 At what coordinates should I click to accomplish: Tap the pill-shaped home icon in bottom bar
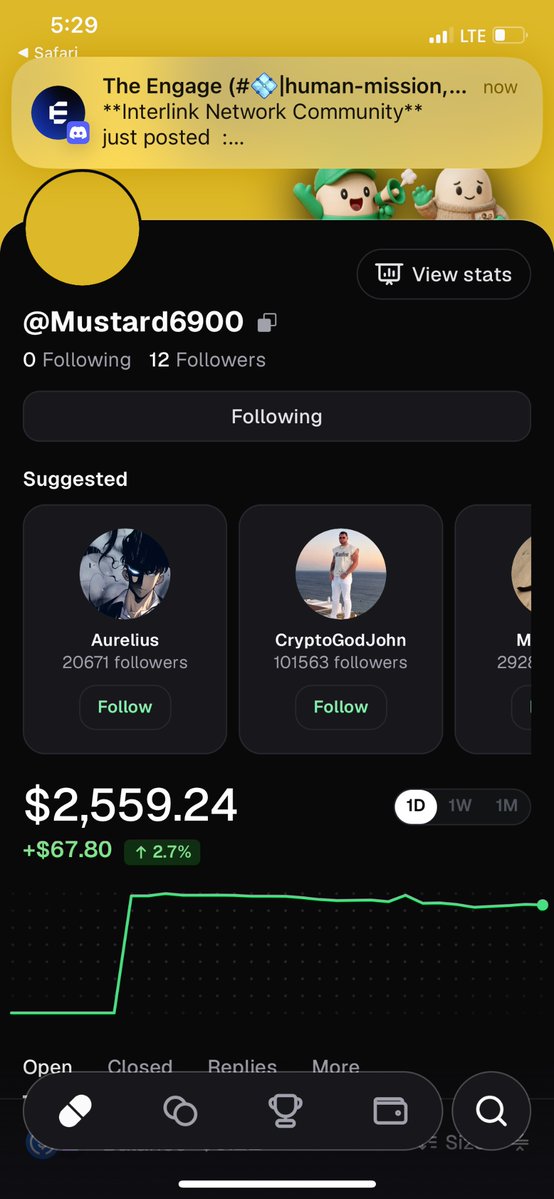click(x=76, y=1110)
